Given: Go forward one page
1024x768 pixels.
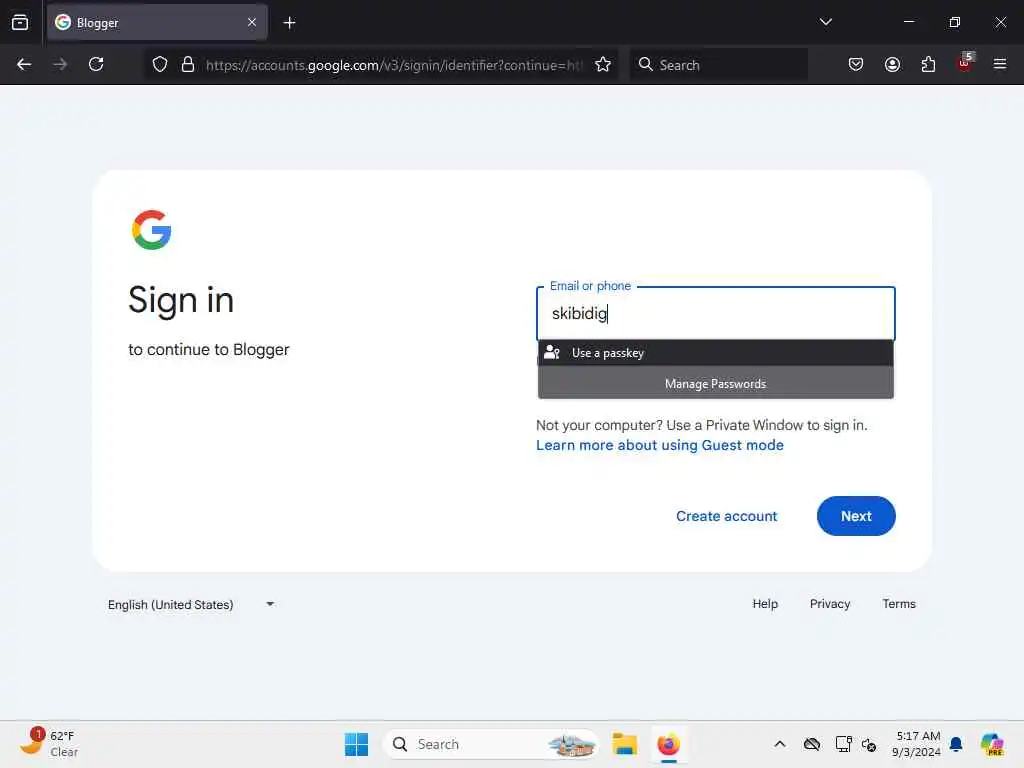Looking at the screenshot, I should [x=60, y=64].
